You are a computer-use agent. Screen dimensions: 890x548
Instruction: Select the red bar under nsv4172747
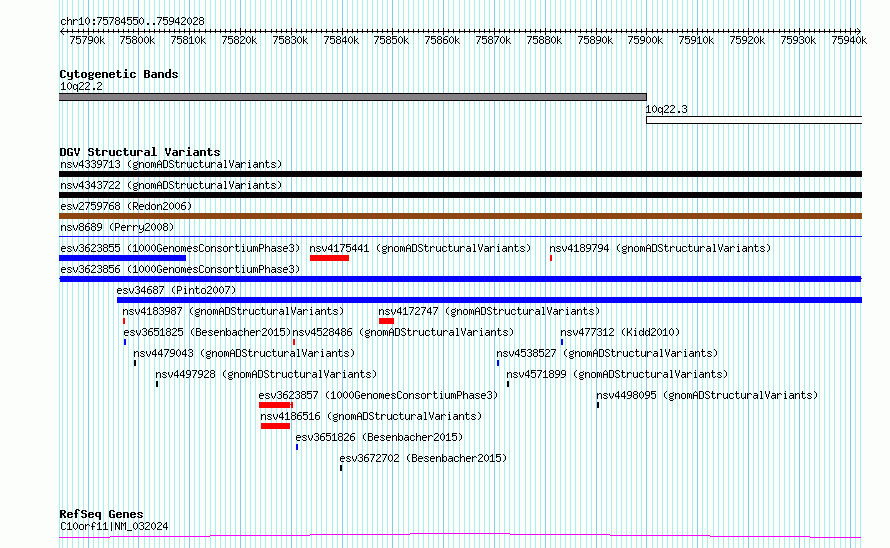tap(387, 321)
